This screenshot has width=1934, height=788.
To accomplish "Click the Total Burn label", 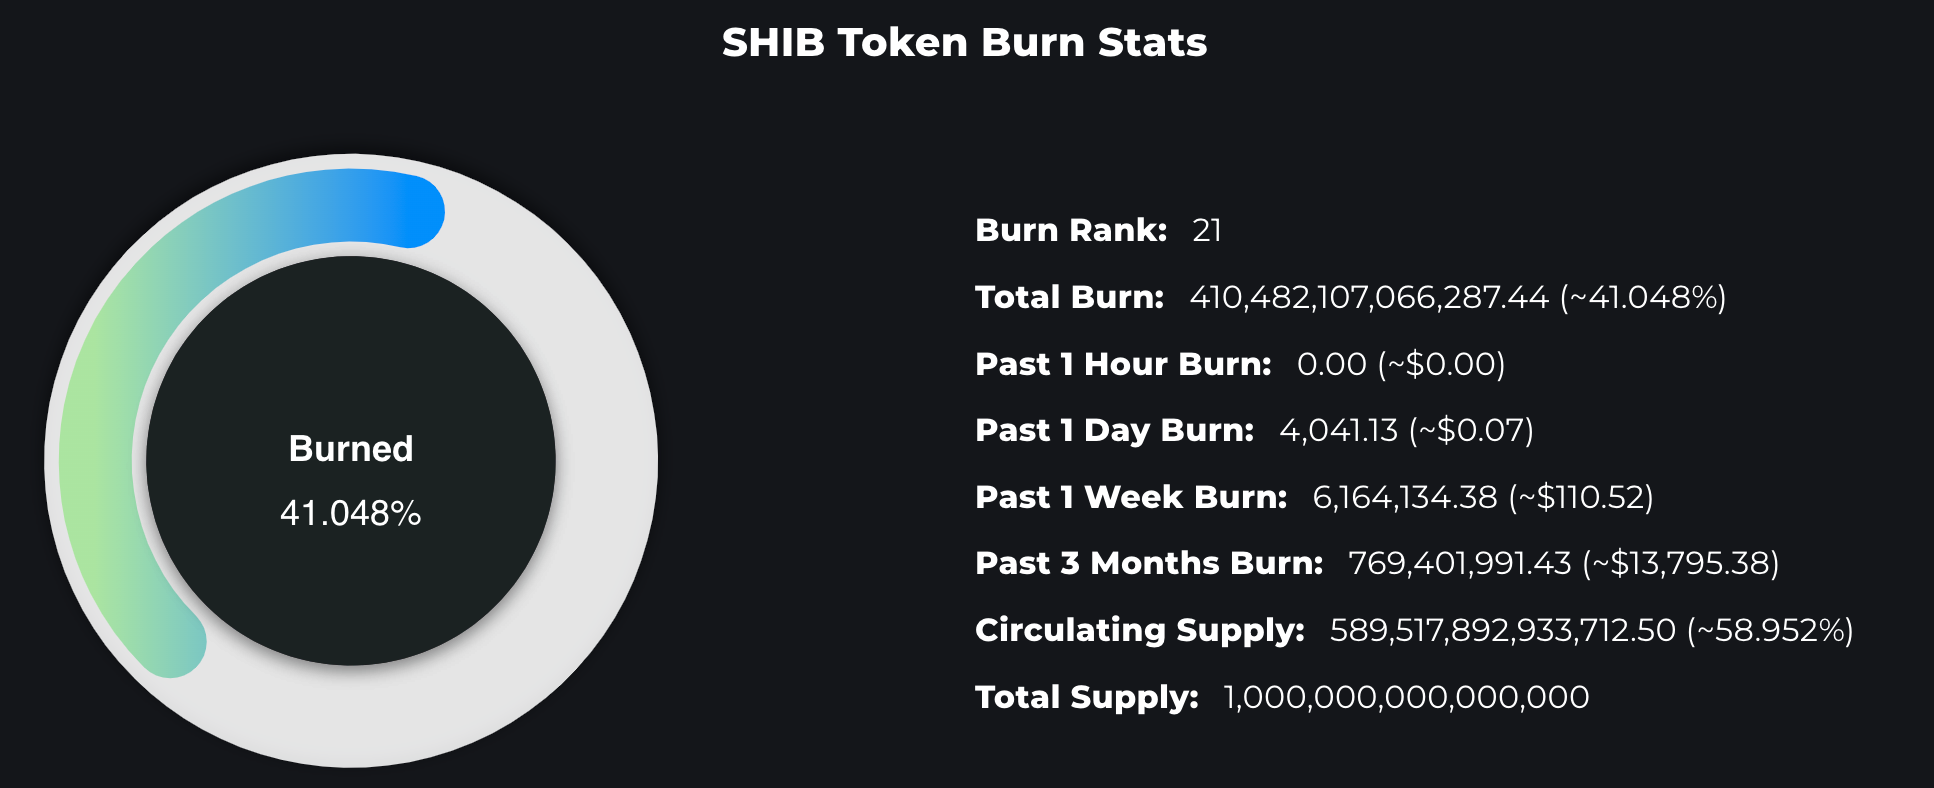I will coord(1069,297).
